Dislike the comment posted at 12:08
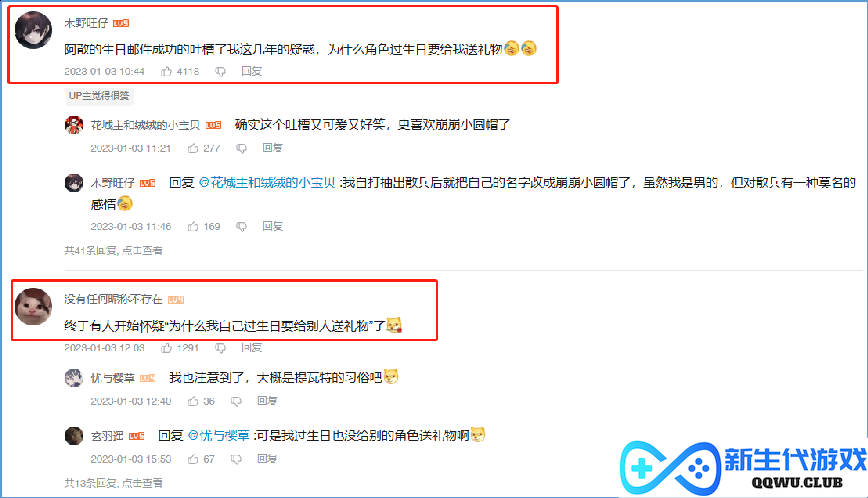This screenshot has height=498, width=868. coord(220,347)
